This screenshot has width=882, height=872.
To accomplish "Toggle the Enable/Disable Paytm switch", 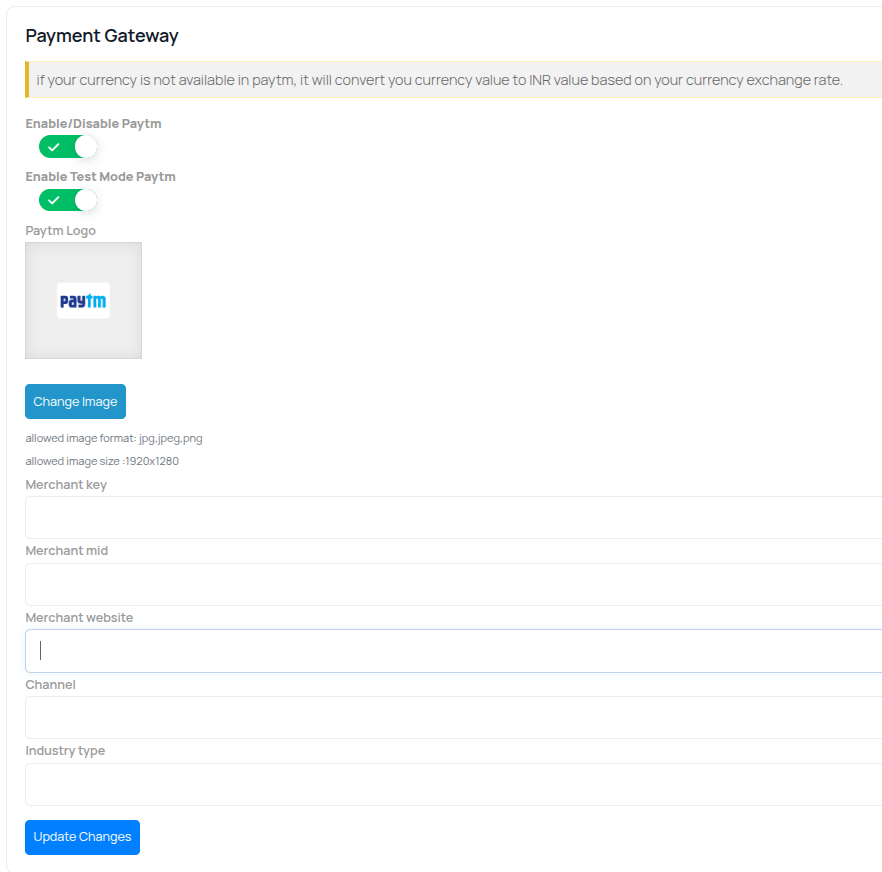I will point(68,147).
